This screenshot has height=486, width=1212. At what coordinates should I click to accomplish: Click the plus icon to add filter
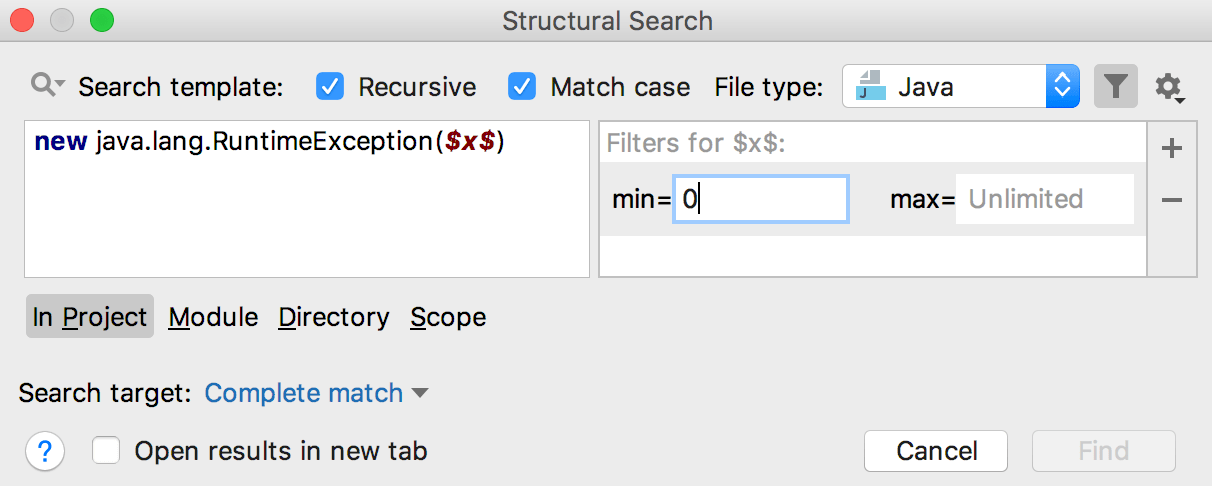pos(1172,149)
